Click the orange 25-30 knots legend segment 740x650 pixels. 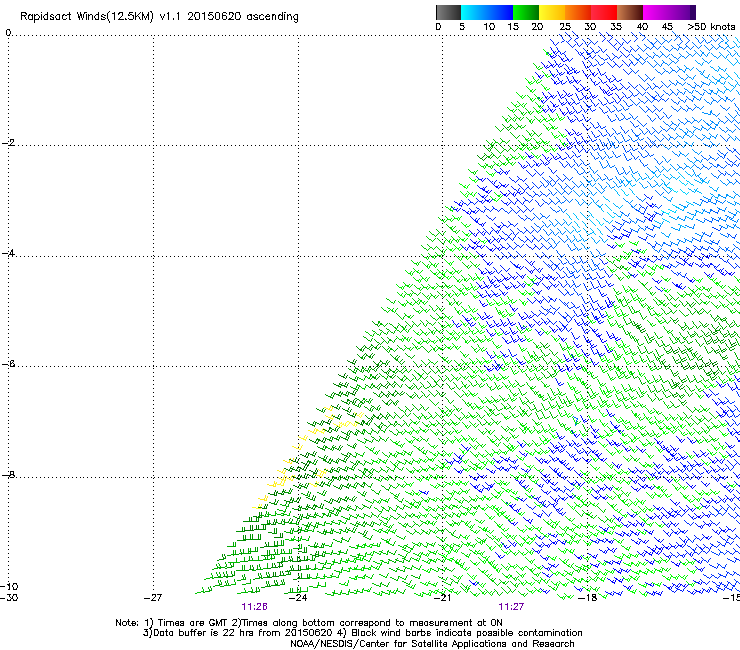[578, 12]
